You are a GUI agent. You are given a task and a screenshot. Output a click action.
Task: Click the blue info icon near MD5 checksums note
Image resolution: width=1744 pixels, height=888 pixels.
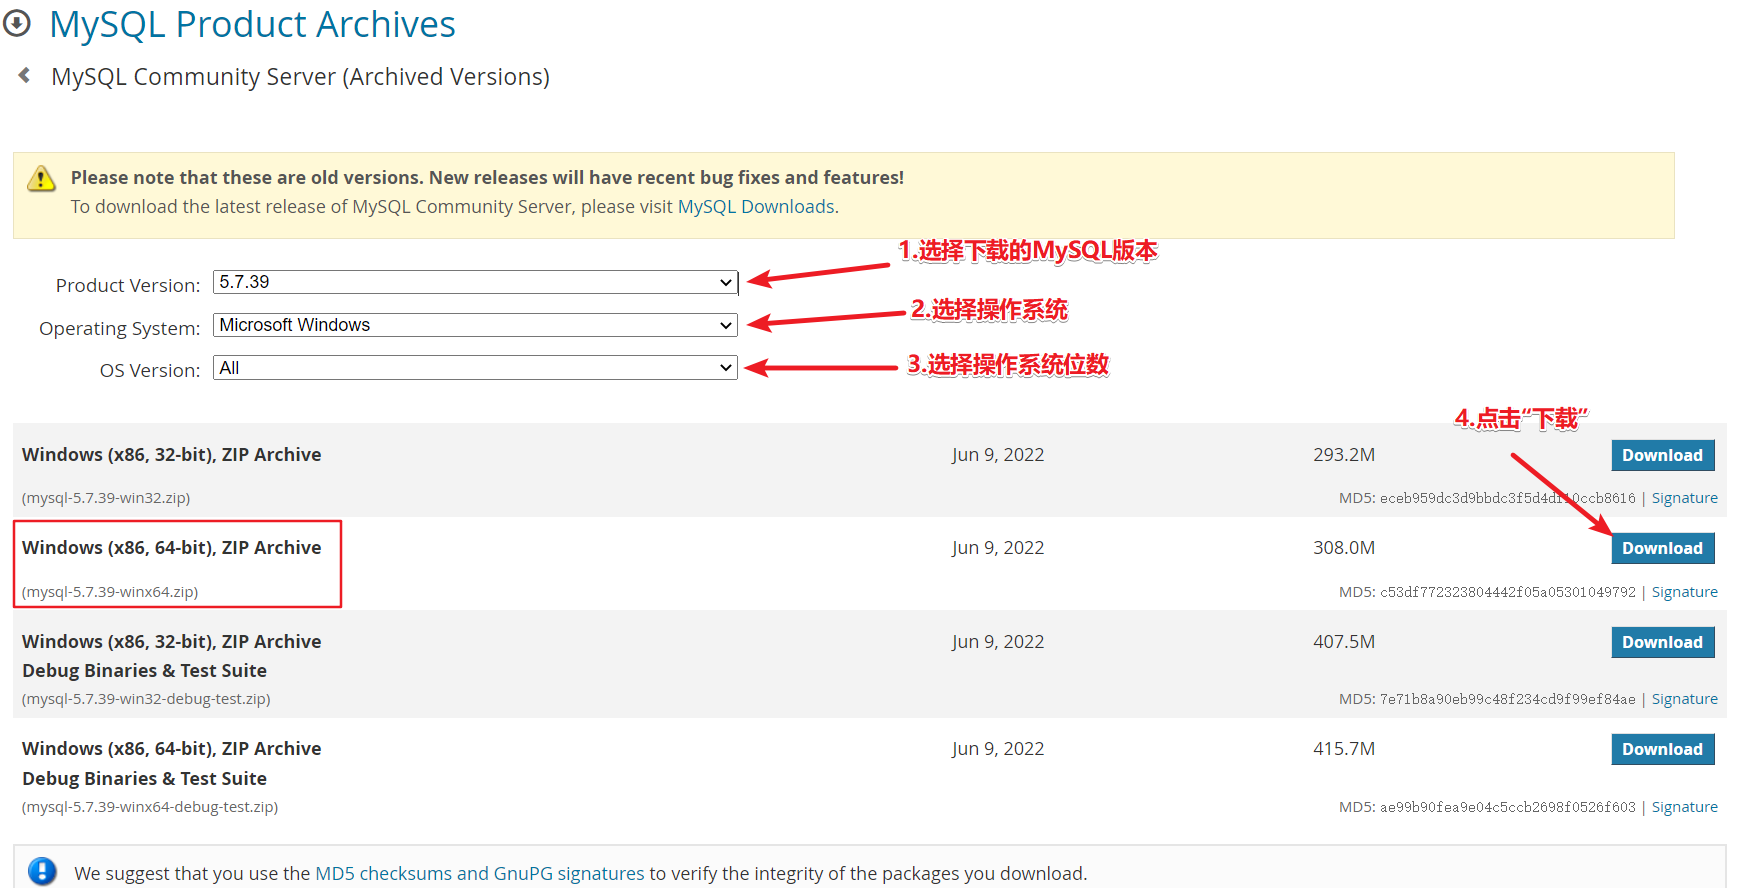[x=43, y=872]
